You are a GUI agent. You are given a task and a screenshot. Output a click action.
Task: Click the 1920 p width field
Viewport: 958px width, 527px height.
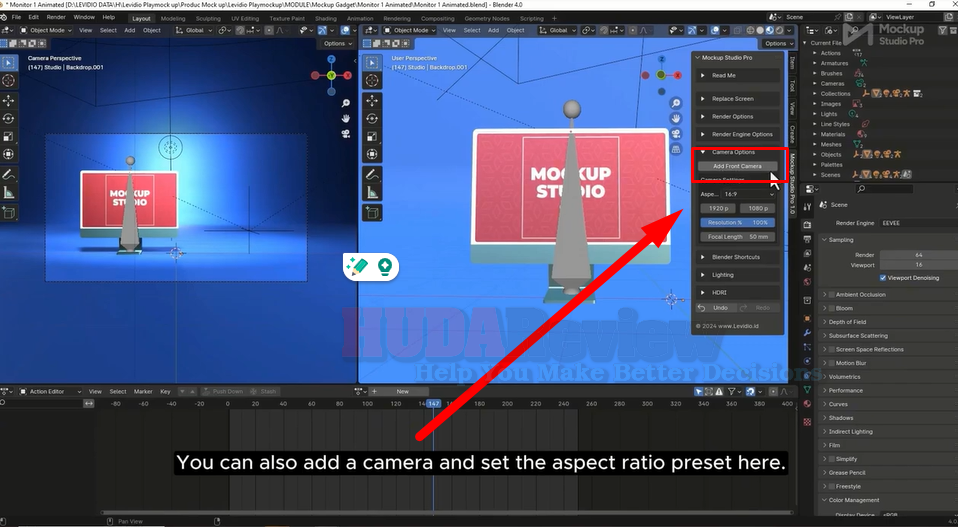click(x=718, y=208)
